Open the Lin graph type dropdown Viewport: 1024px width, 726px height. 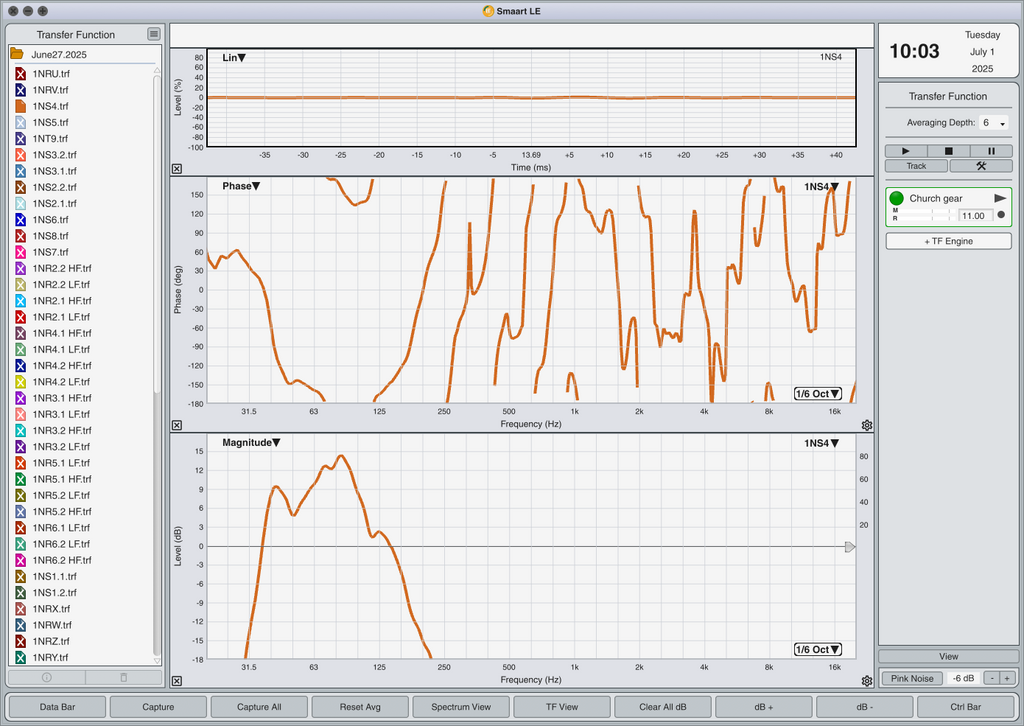pos(234,57)
